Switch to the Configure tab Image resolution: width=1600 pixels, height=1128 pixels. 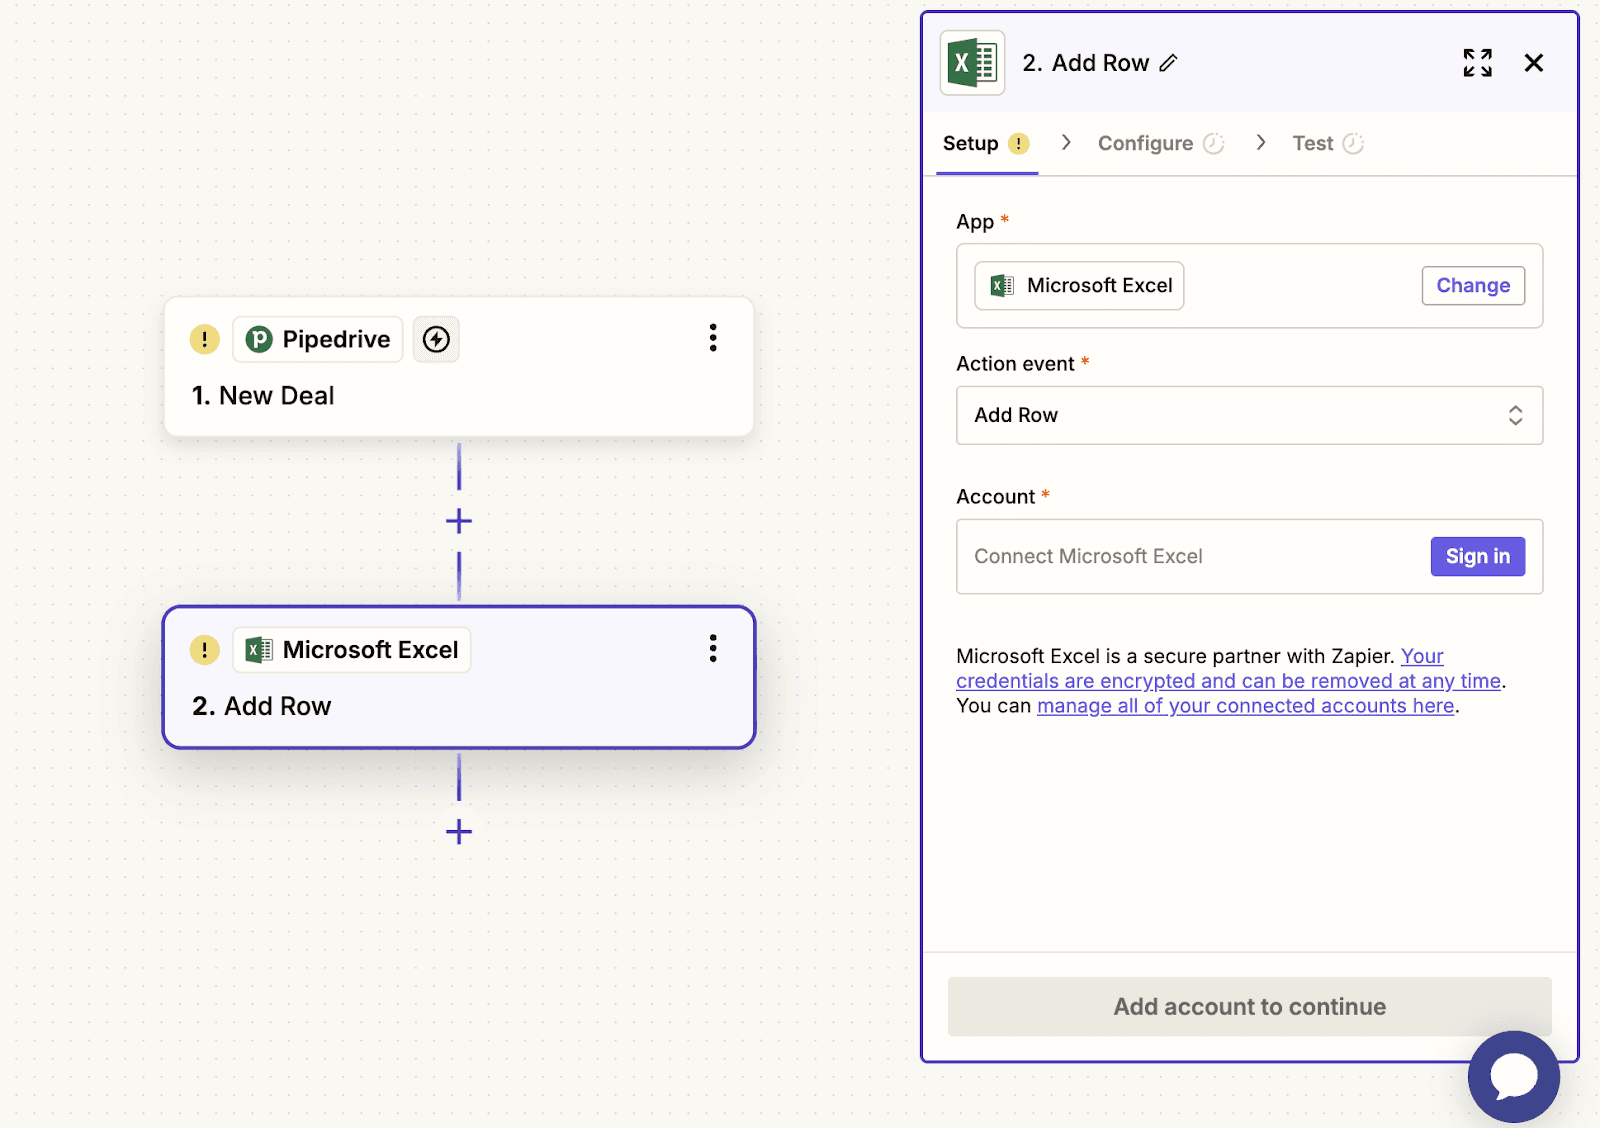(1160, 144)
